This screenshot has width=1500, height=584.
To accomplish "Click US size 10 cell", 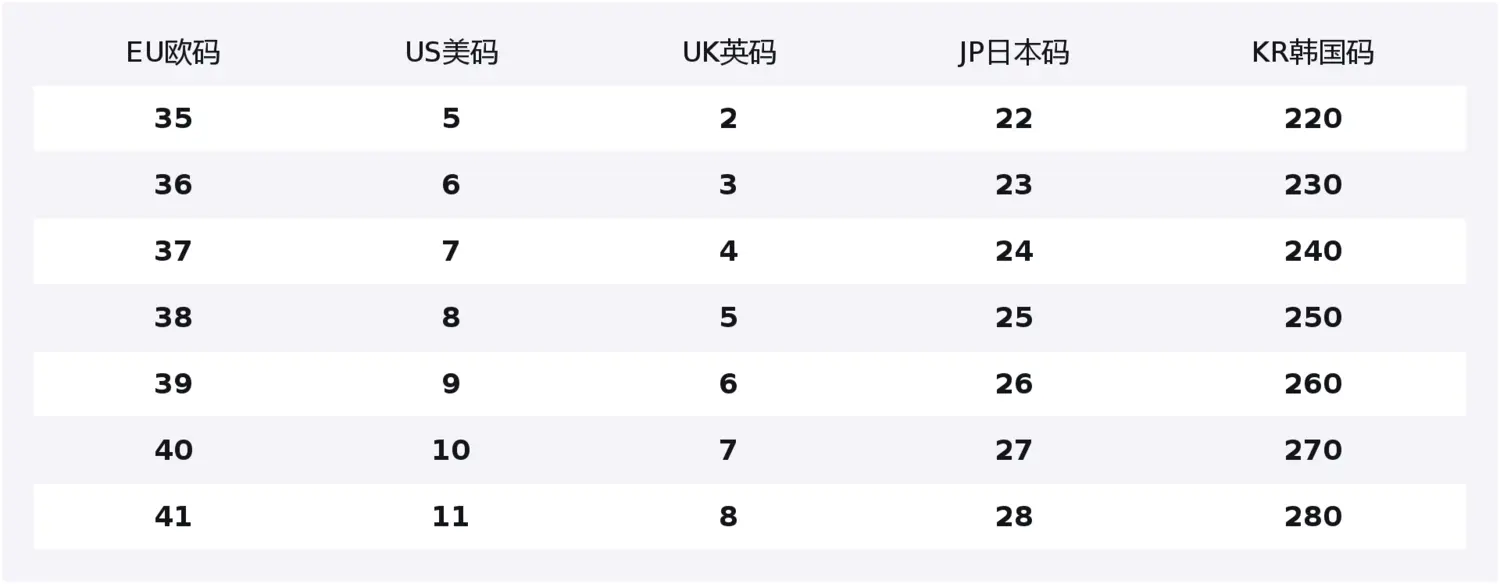I will pos(451,451).
